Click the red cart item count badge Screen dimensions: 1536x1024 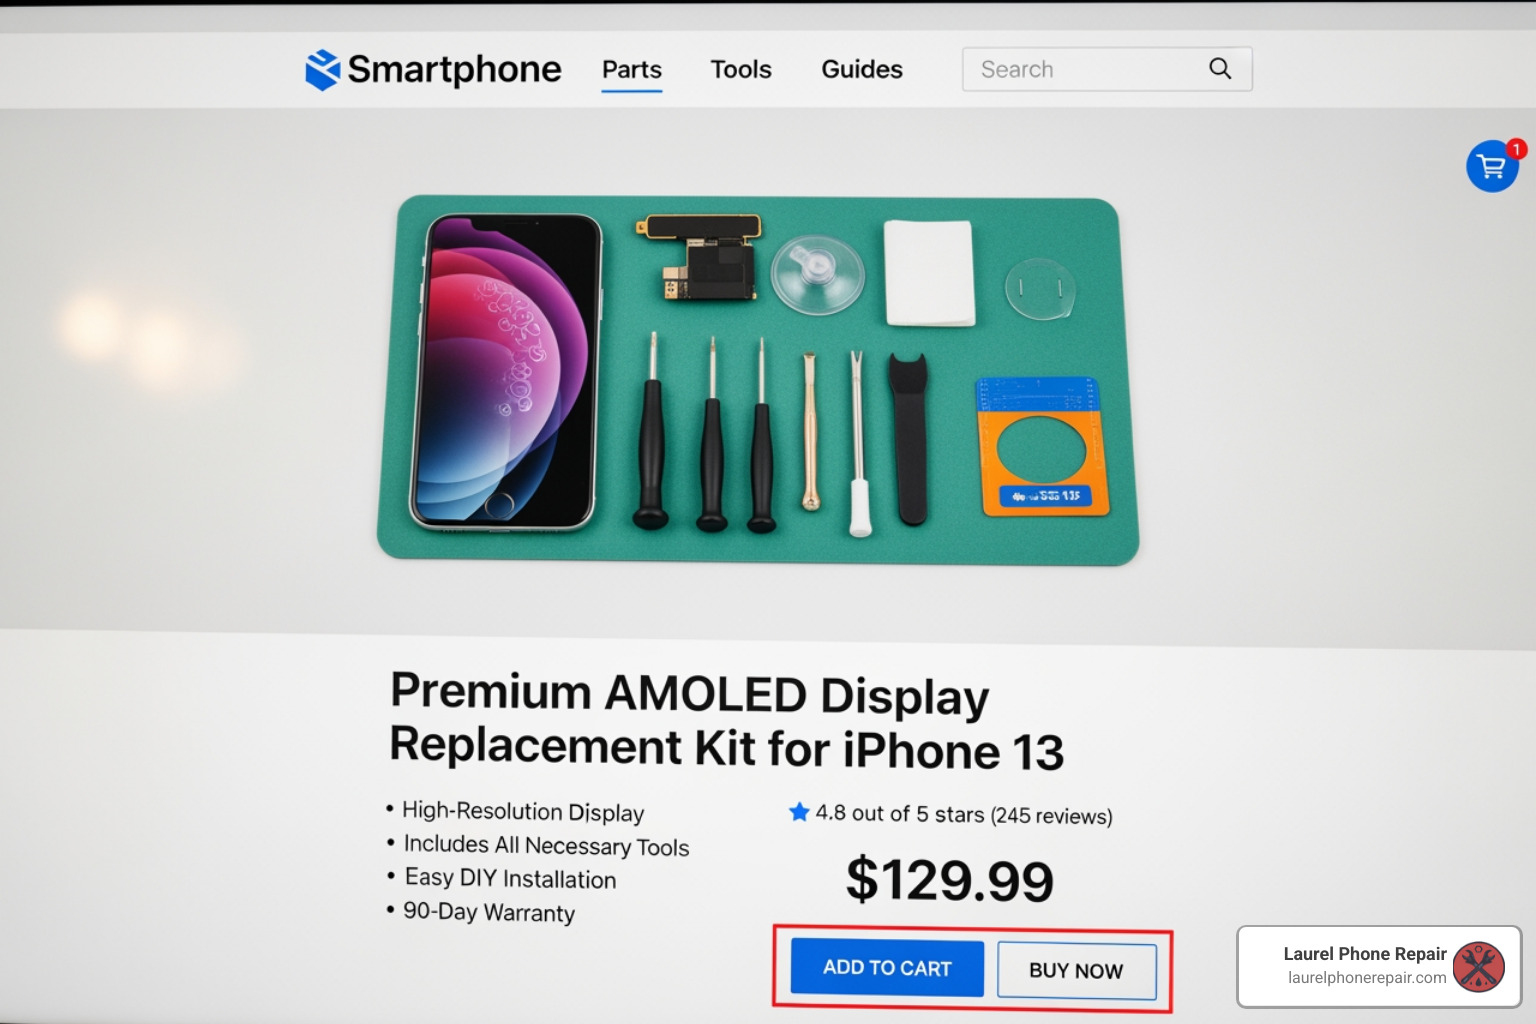tap(1515, 148)
